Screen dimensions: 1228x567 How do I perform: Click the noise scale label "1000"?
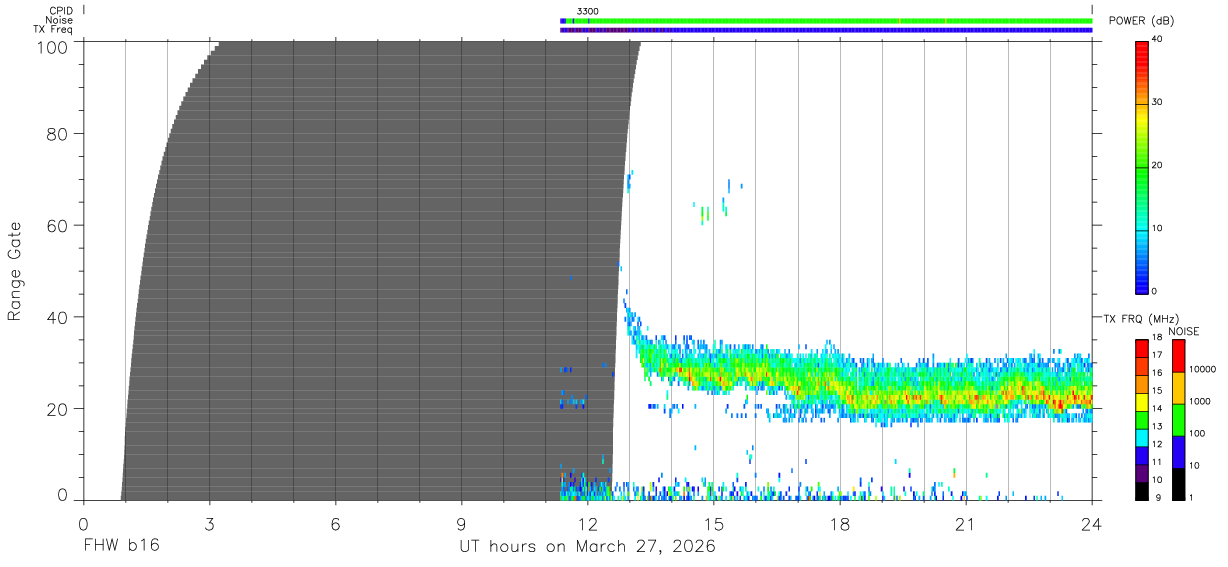[1199, 401]
